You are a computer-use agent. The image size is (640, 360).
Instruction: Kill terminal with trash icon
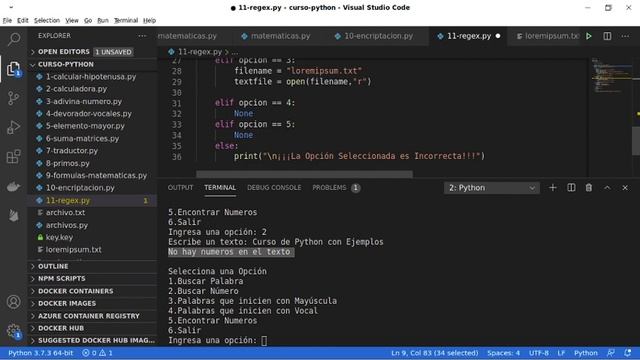(589, 188)
